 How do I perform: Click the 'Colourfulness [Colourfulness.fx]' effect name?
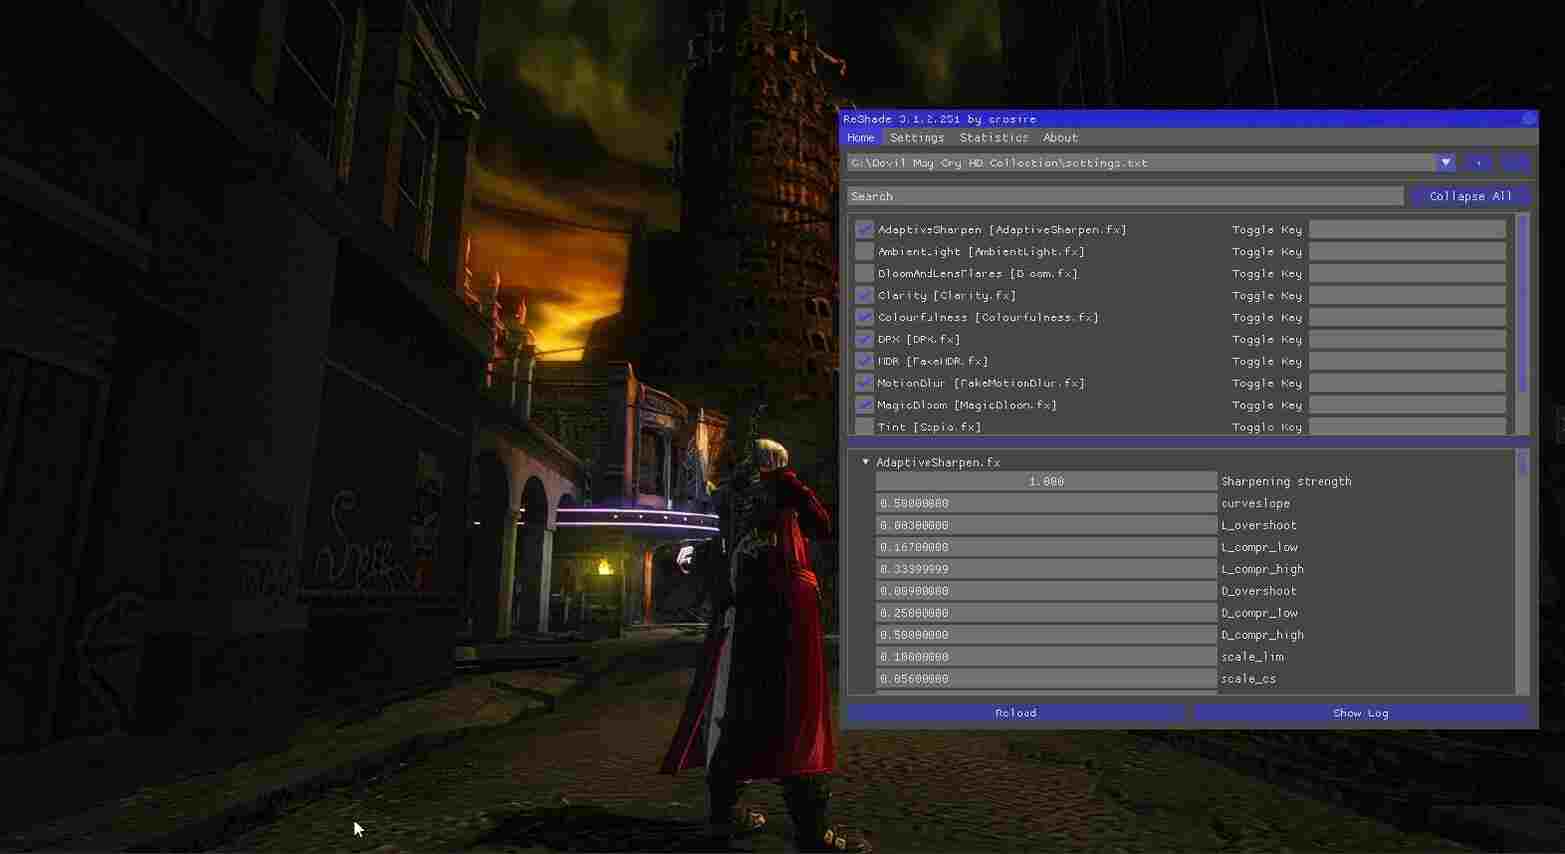pyautogui.click(x=988, y=318)
